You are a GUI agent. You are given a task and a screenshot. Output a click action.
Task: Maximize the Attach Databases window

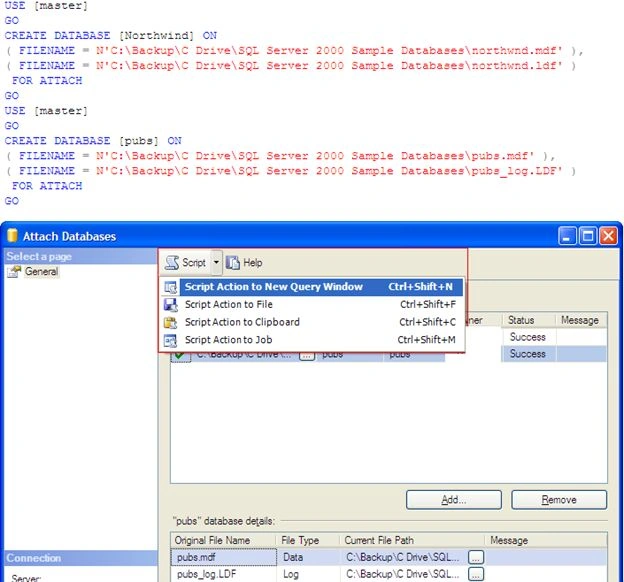[x=588, y=236]
